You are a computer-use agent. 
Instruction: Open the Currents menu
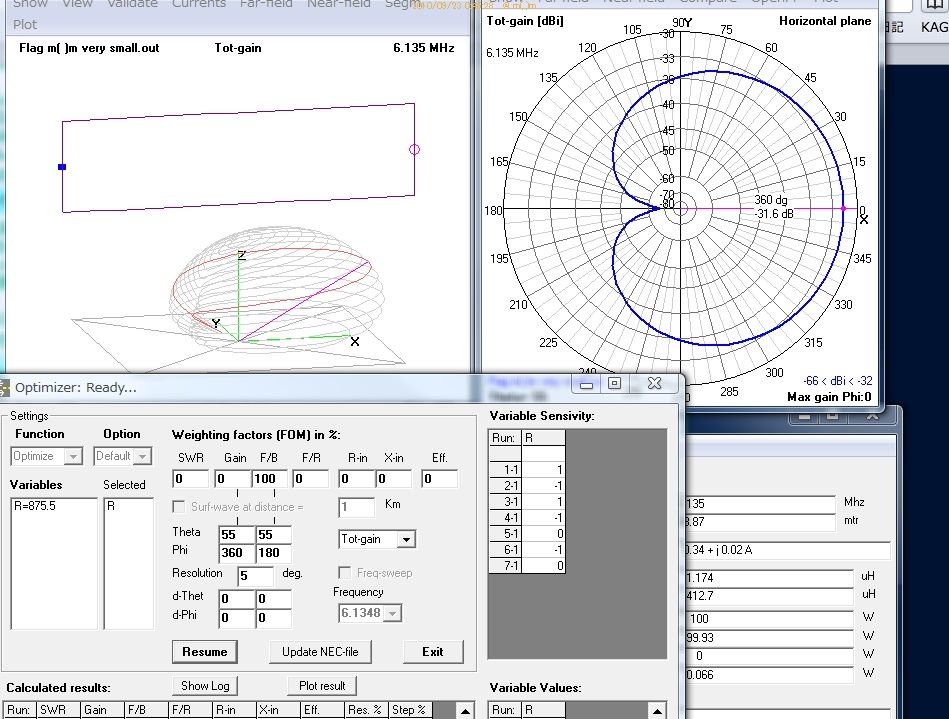click(x=199, y=4)
